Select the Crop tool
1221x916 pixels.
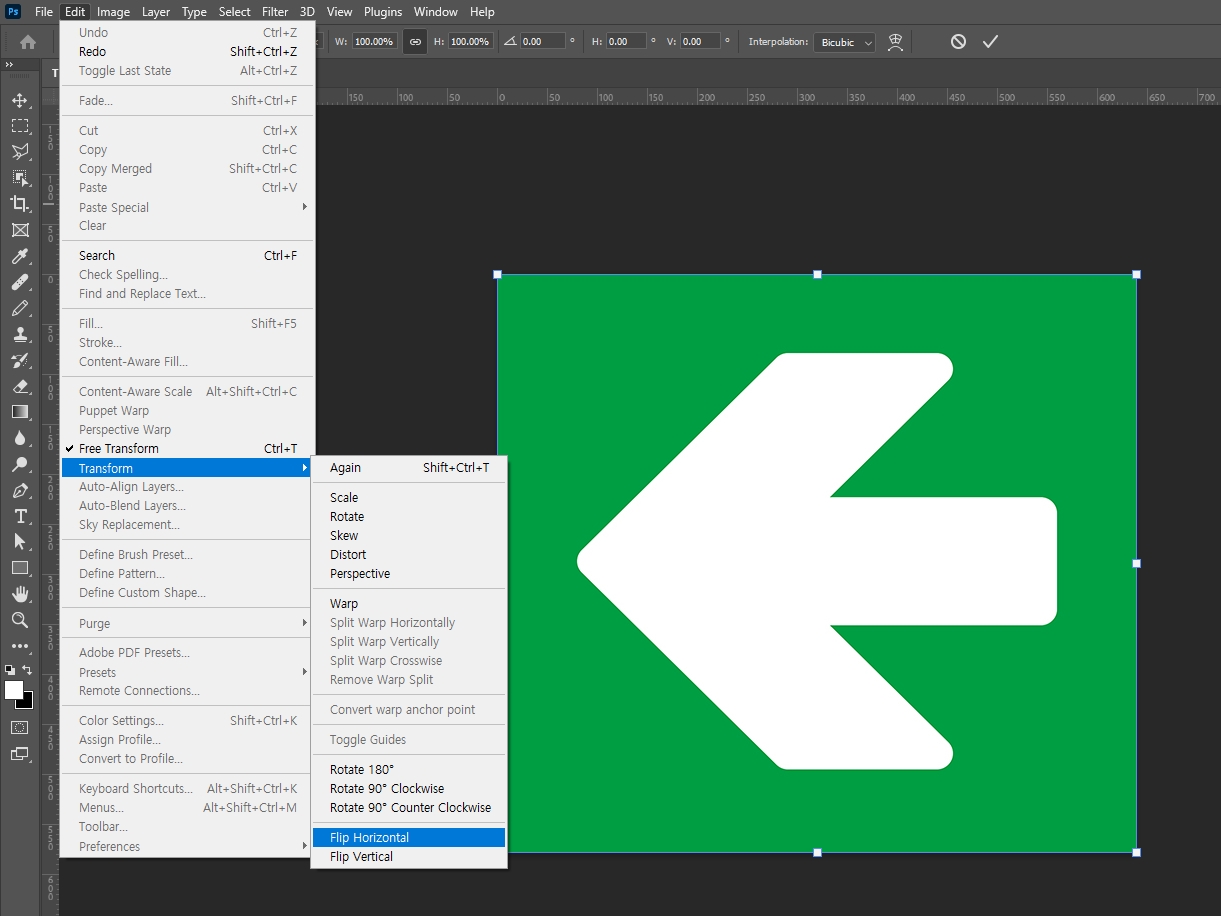coord(19,204)
